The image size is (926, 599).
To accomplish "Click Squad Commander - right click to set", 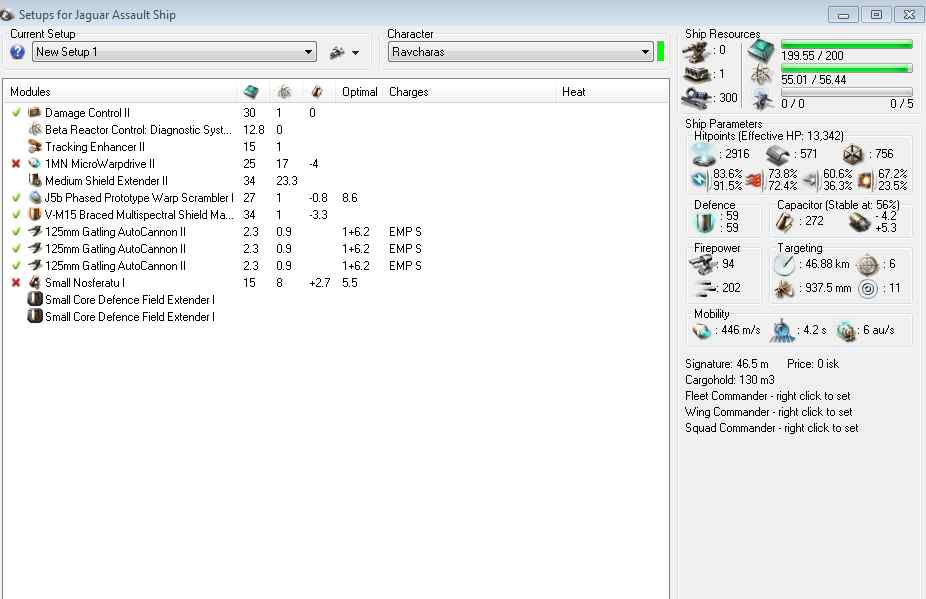I will [x=772, y=428].
